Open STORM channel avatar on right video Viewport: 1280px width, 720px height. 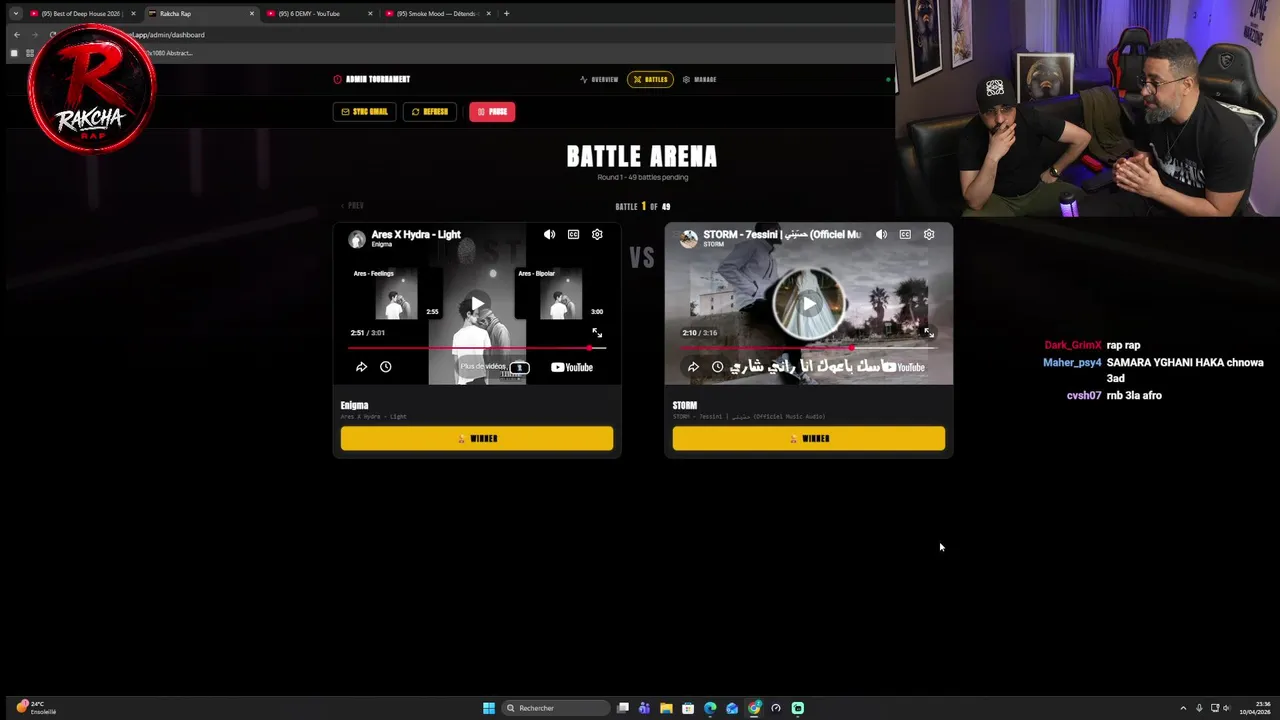pyautogui.click(x=688, y=239)
